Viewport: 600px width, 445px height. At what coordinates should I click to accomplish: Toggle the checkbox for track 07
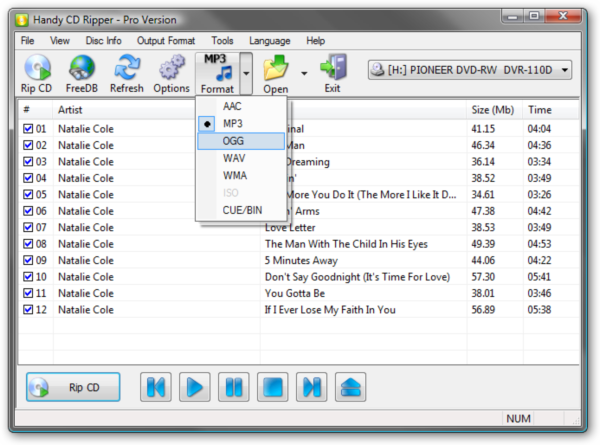click(28, 227)
